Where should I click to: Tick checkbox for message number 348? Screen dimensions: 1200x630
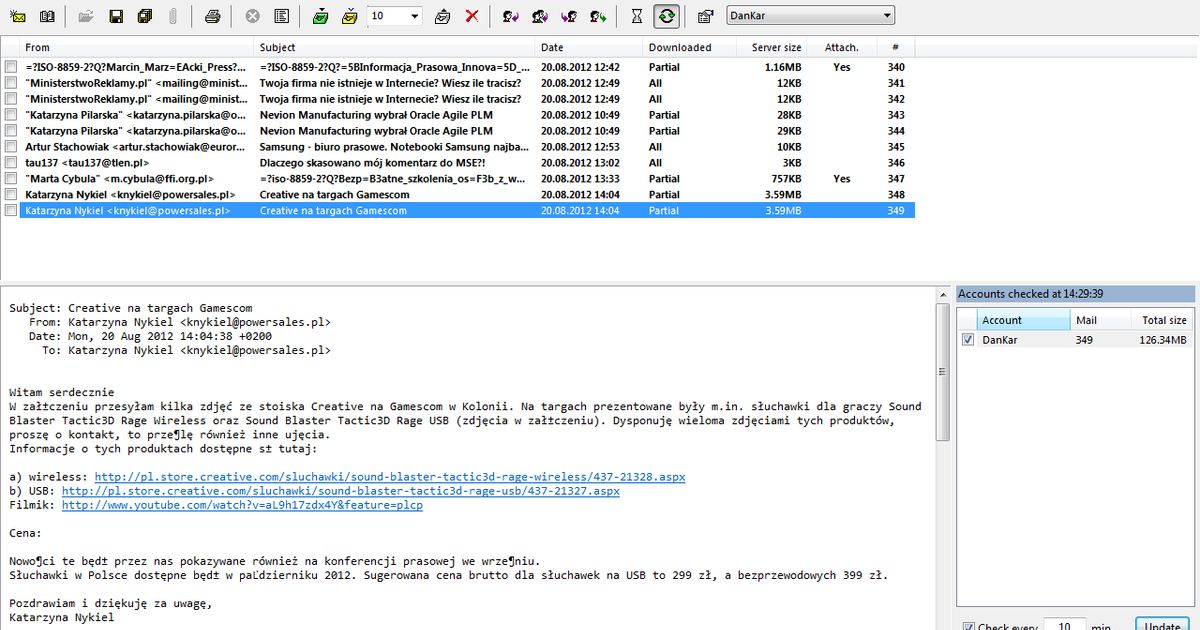[x=10, y=195]
